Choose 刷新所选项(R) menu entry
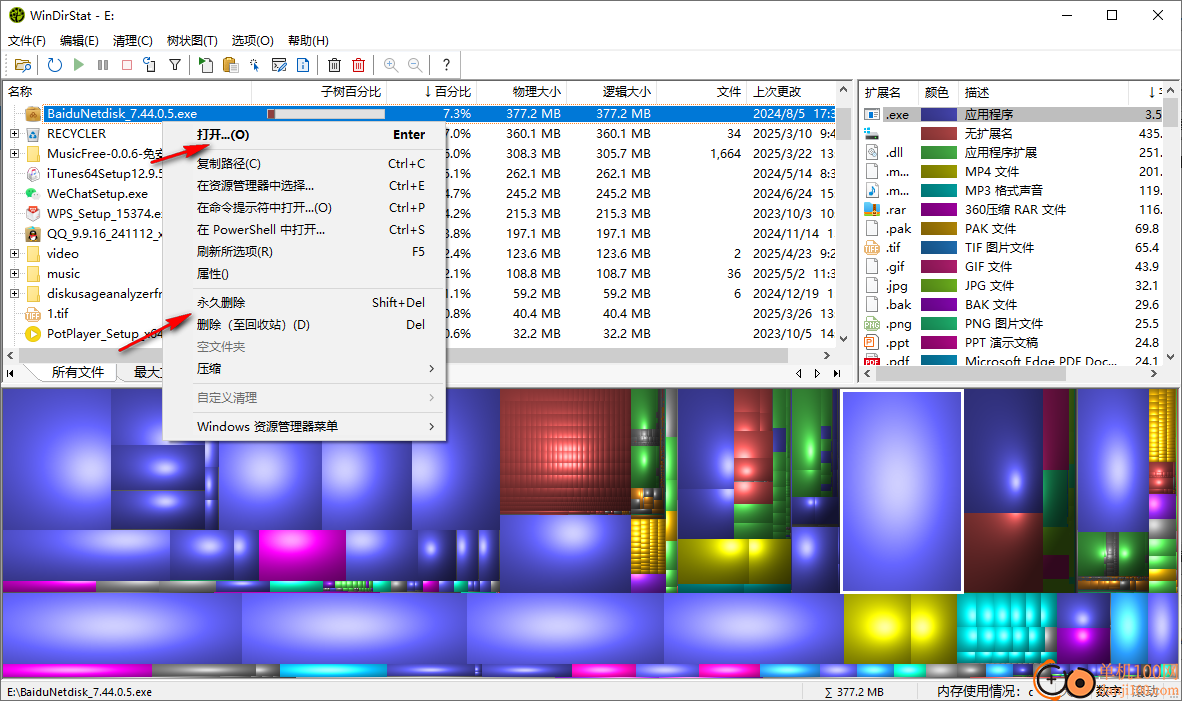 pyautogui.click(x=305, y=251)
